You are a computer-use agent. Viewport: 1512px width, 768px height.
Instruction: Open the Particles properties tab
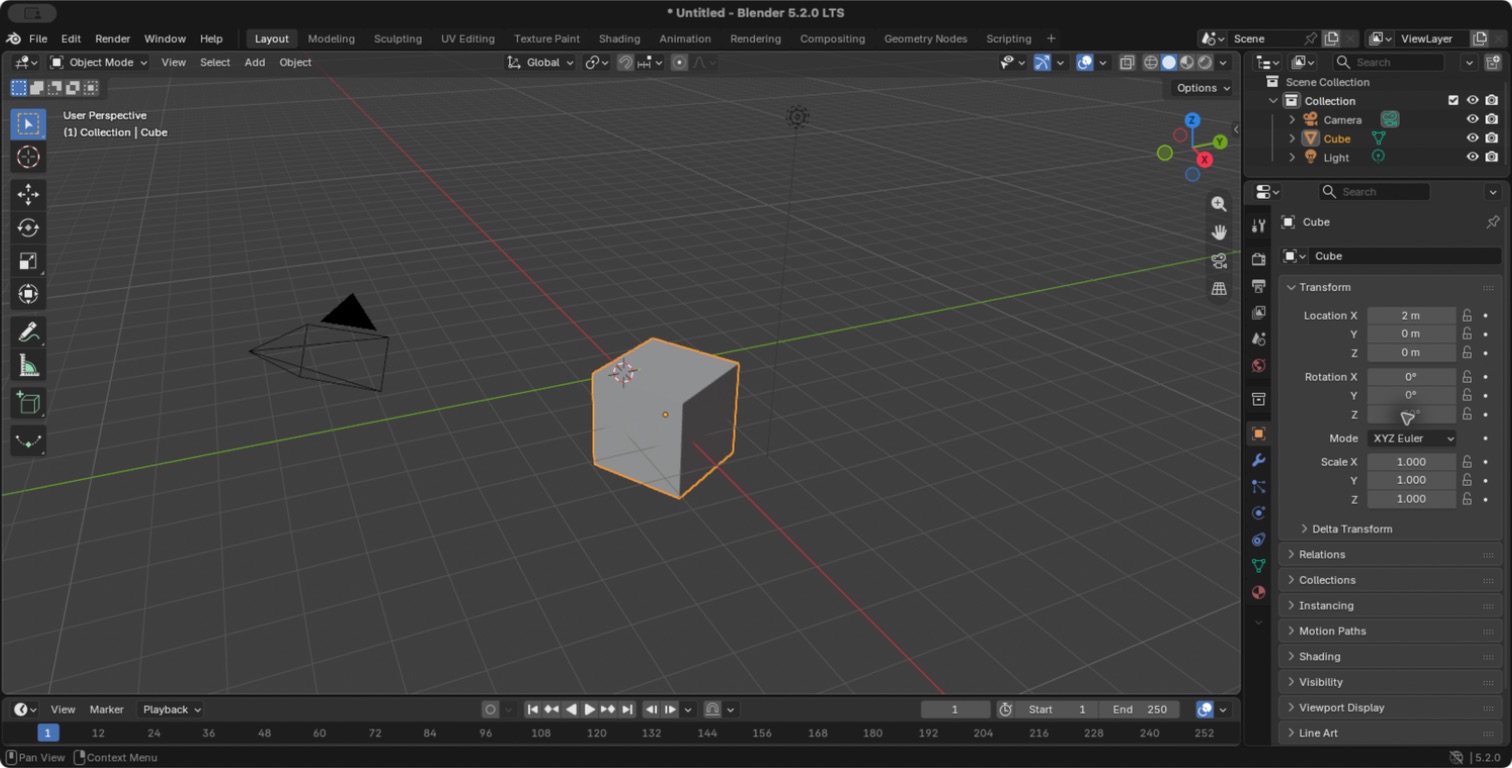coord(1259,486)
